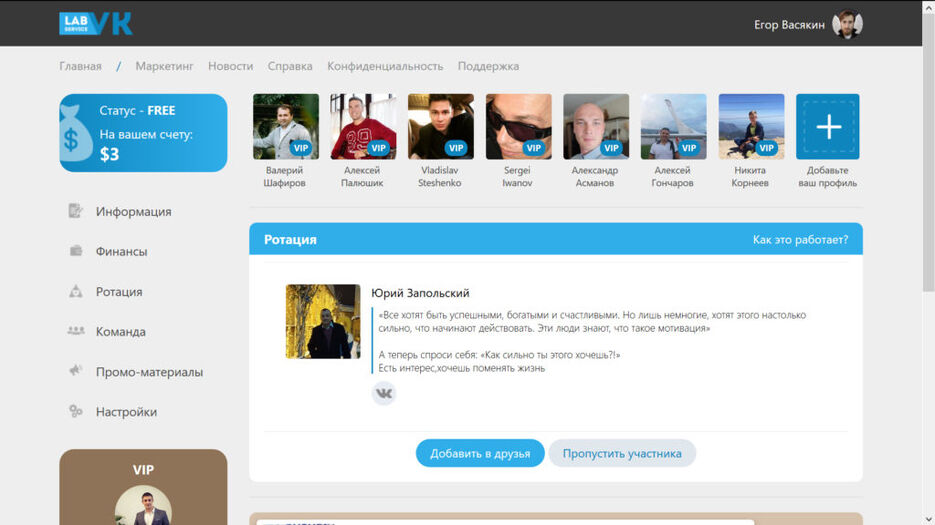Click the plus tile to add your profile

(828, 126)
